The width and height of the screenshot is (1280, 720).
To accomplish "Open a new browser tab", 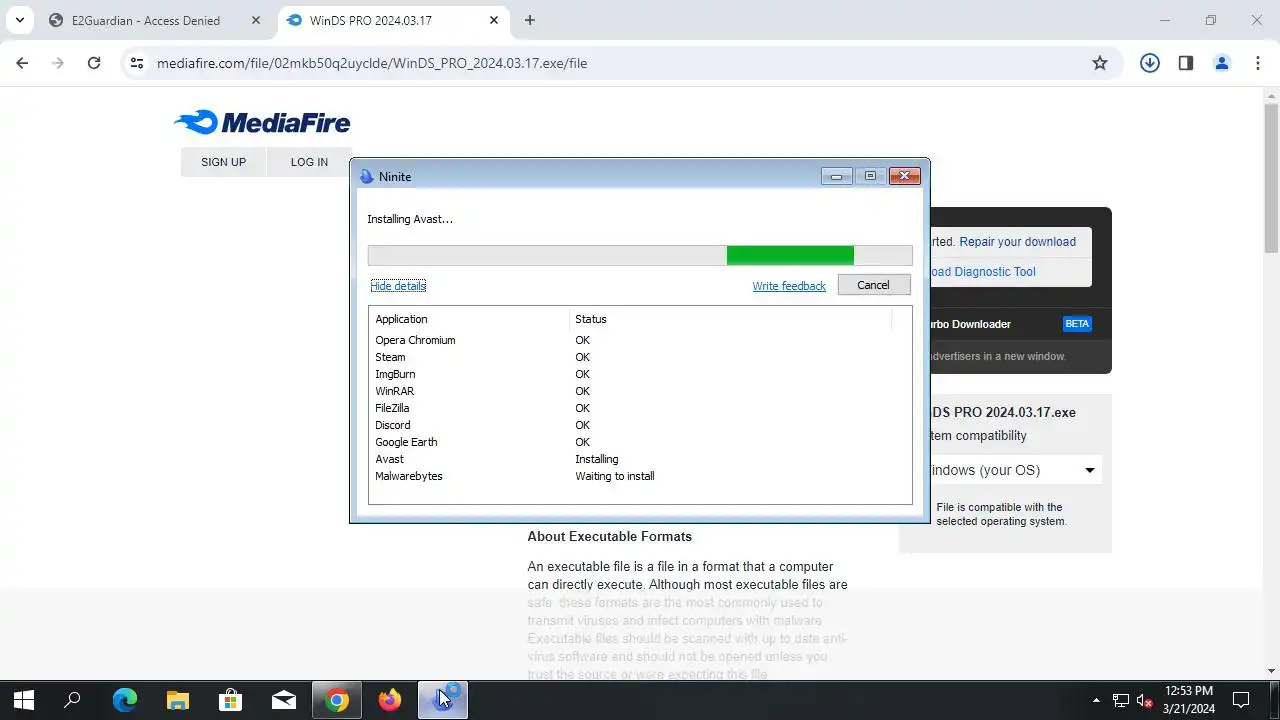I will point(530,20).
